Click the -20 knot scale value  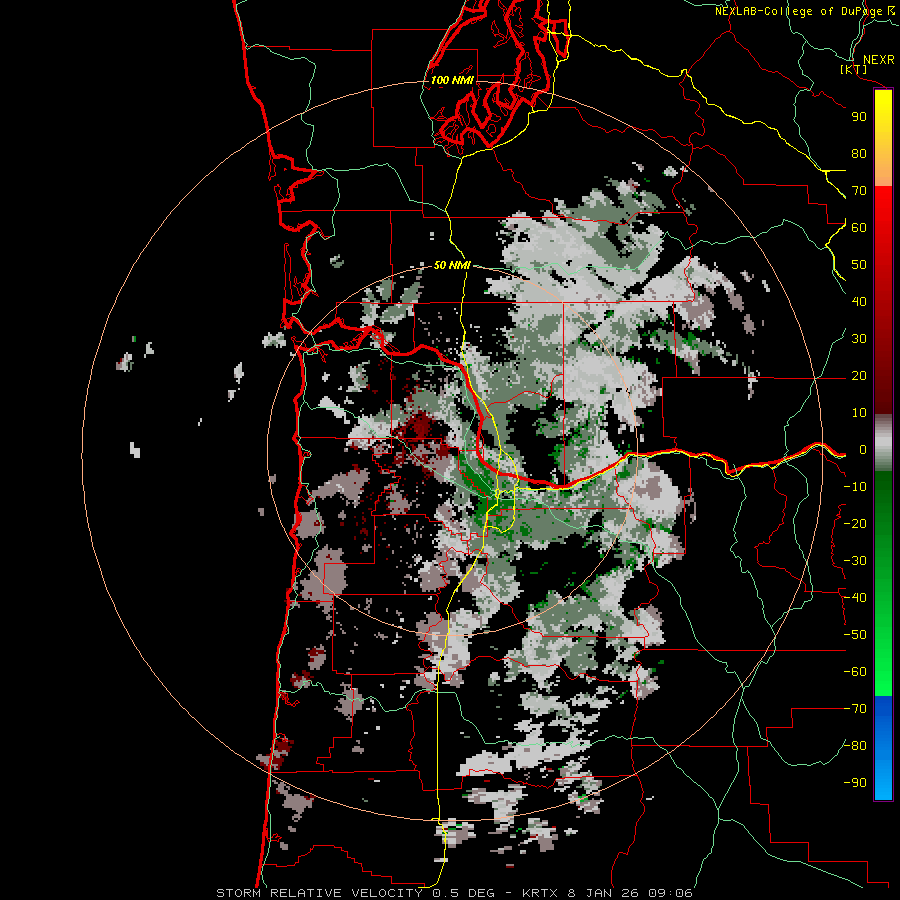click(855, 523)
